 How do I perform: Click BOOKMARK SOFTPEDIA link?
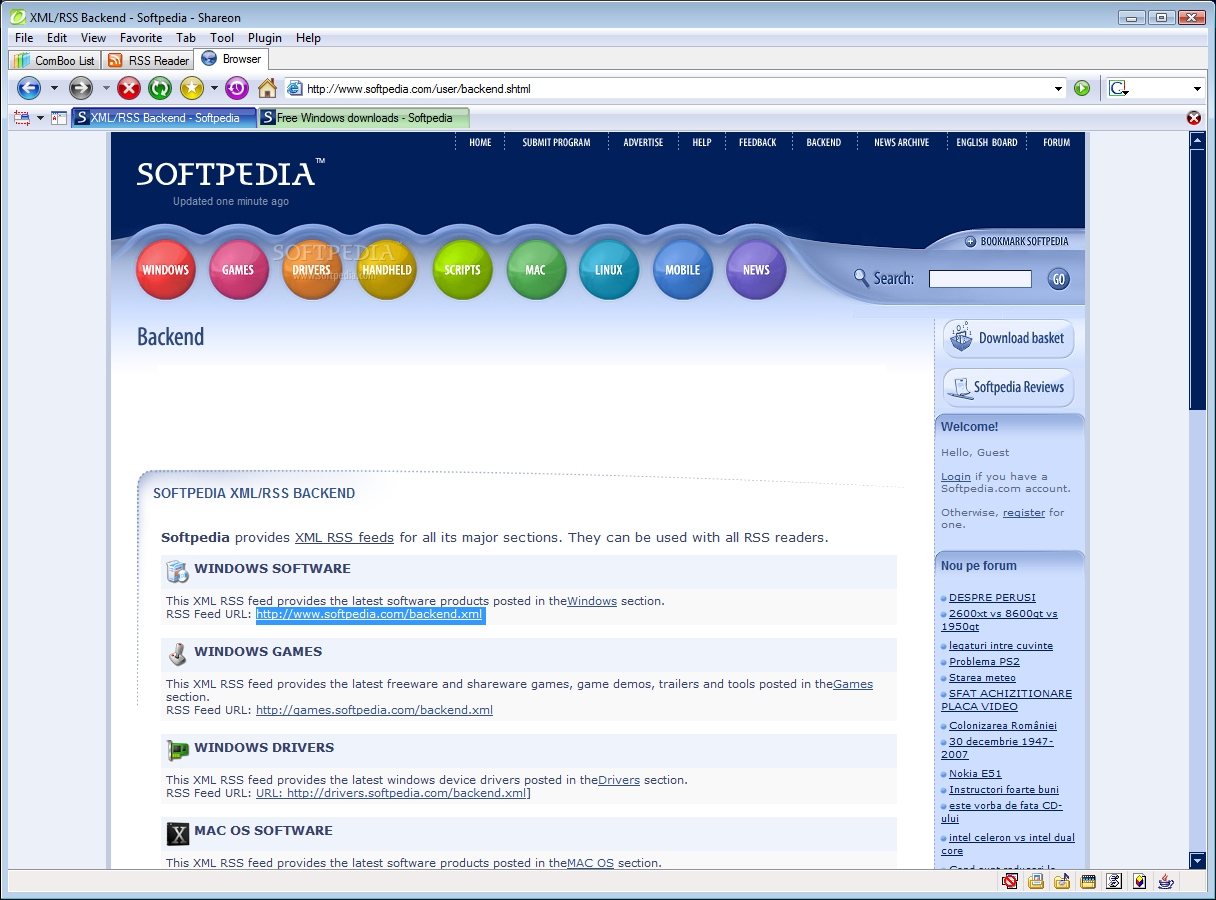pos(1017,241)
